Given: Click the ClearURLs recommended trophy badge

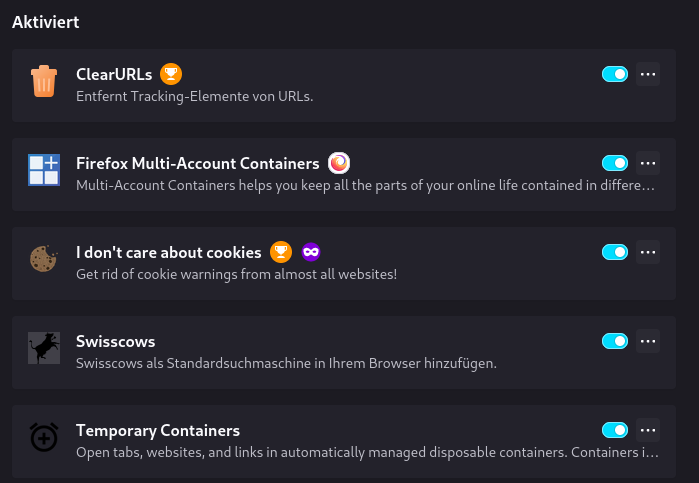Looking at the screenshot, I should (x=171, y=74).
